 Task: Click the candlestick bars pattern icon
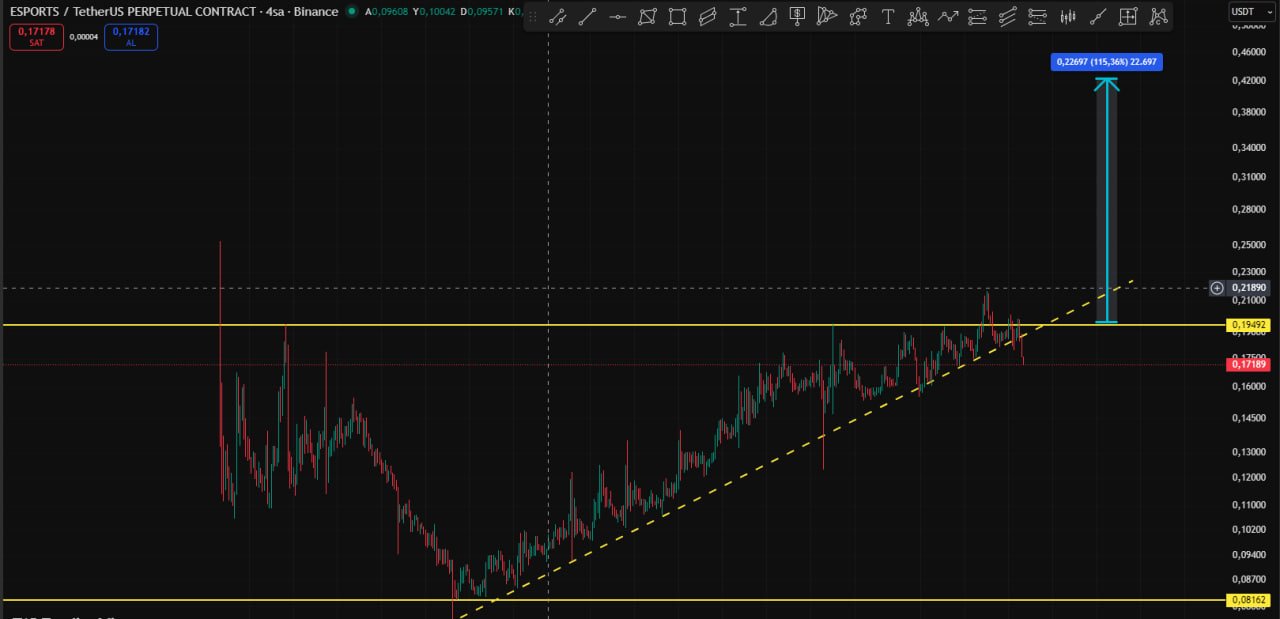tap(1068, 16)
